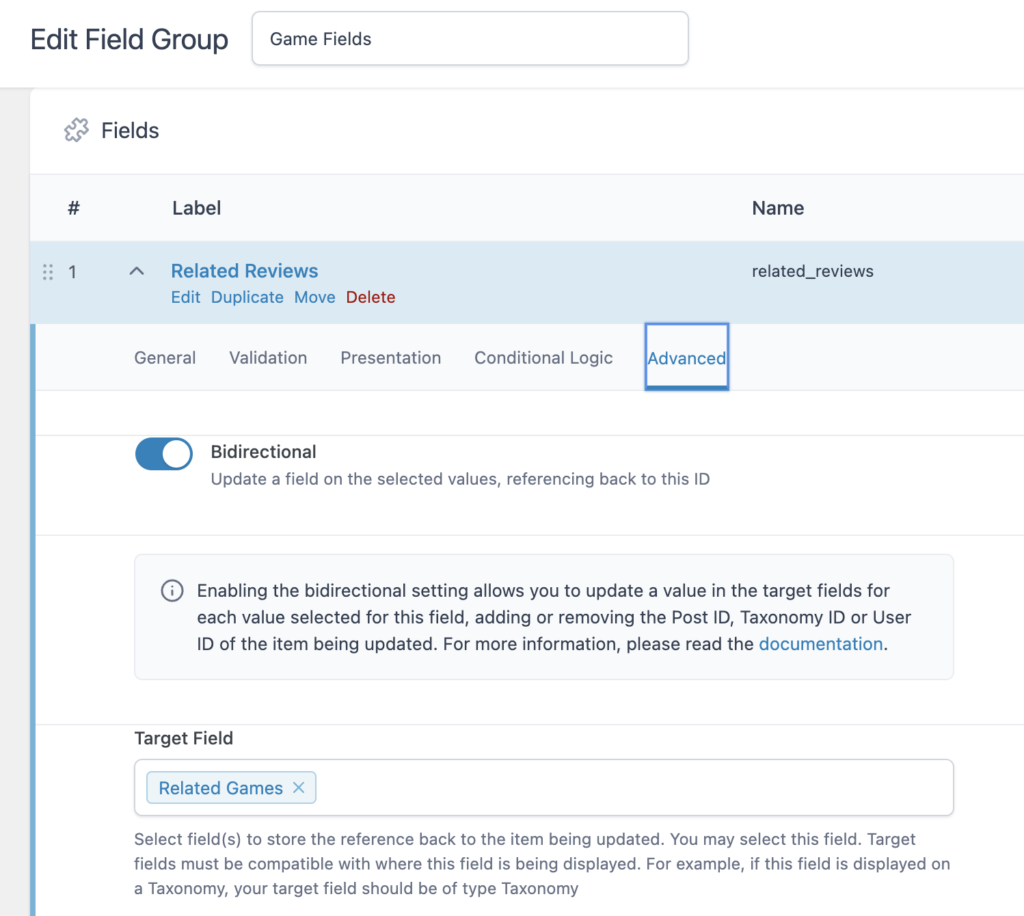Image resolution: width=1024 pixels, height=916 pixels.
Task: Open the General tab
Action: click(165, 358)
